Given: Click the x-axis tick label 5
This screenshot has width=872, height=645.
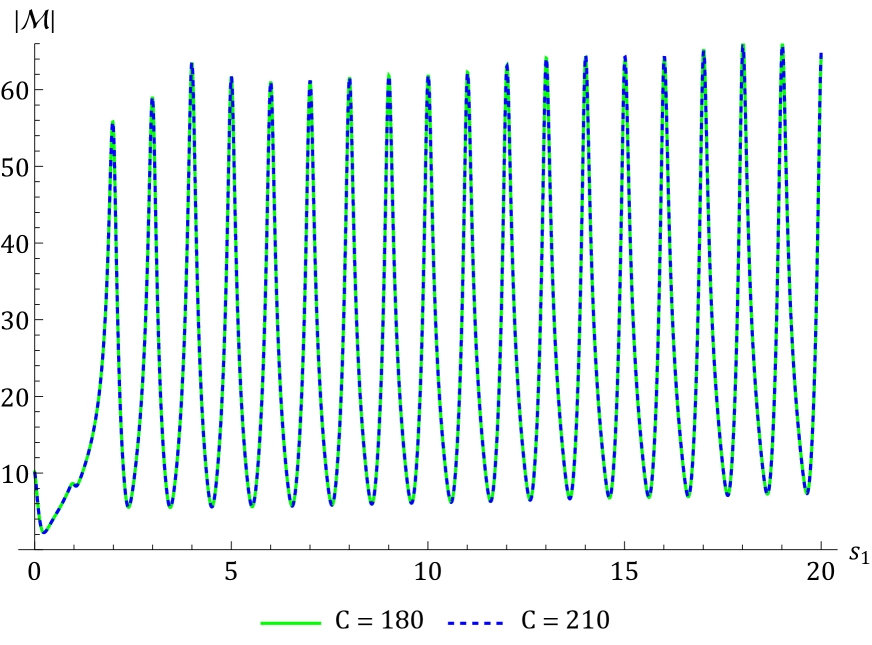Looking at the screenshot, I should 231,572.
